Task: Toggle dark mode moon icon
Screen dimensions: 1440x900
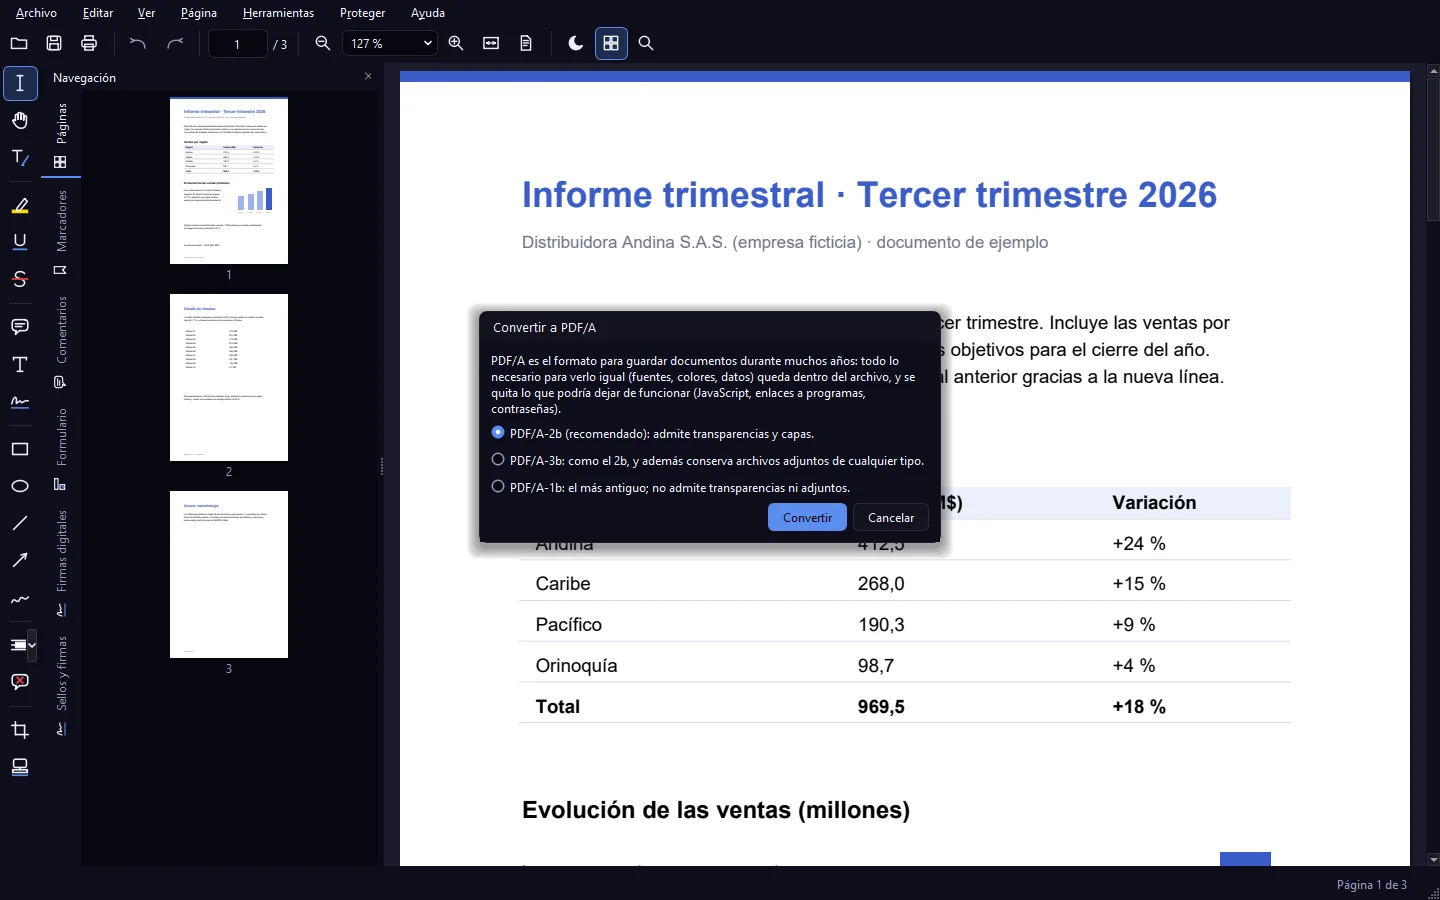Action: [575, 43]
